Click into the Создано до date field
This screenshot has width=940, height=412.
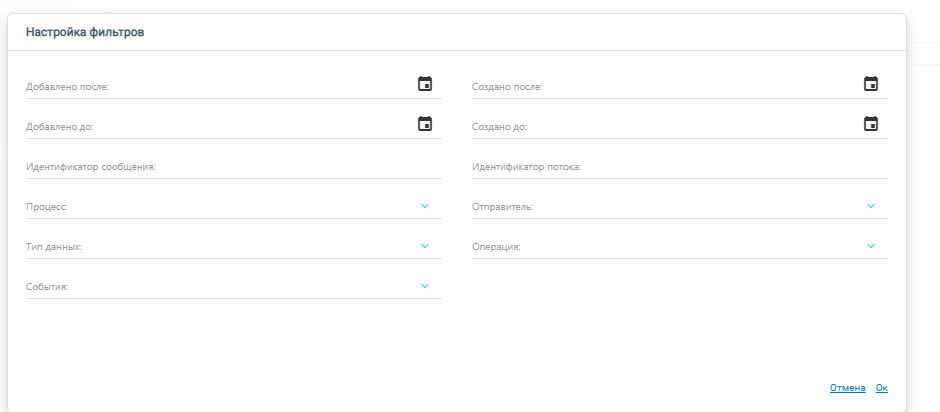click(x=661, y=127)
